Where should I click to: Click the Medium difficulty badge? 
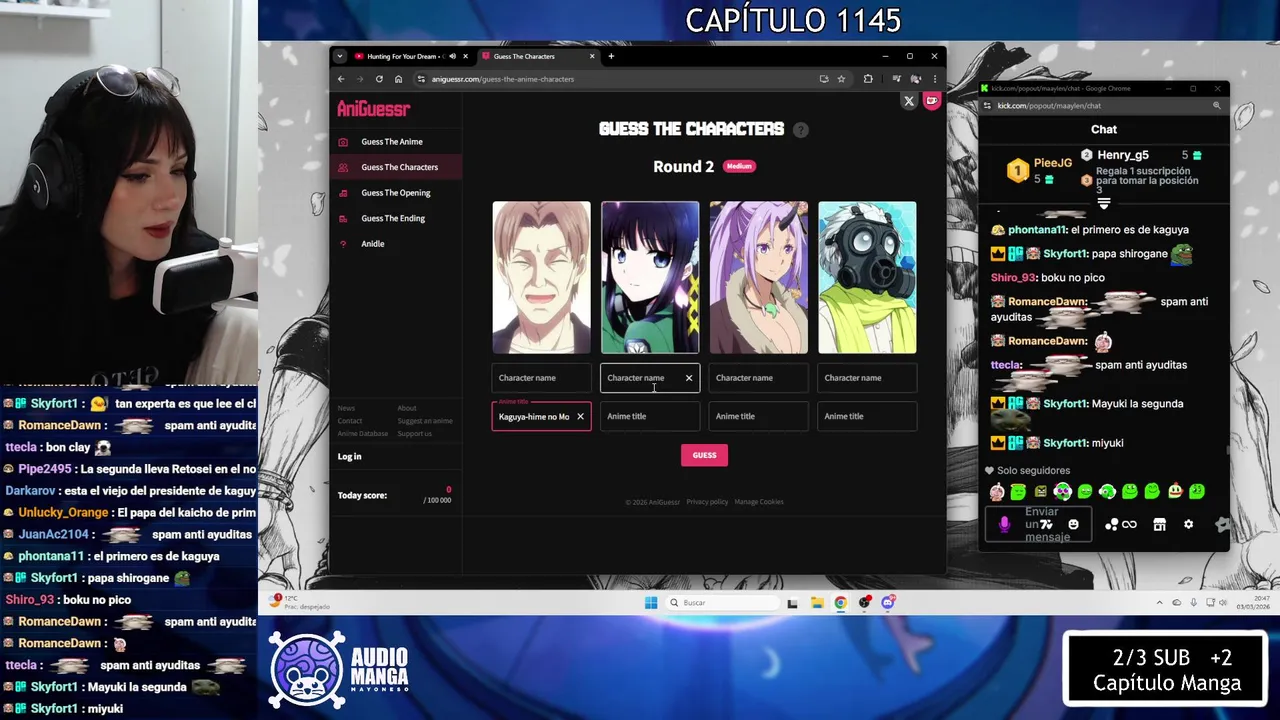coord(739,166)
